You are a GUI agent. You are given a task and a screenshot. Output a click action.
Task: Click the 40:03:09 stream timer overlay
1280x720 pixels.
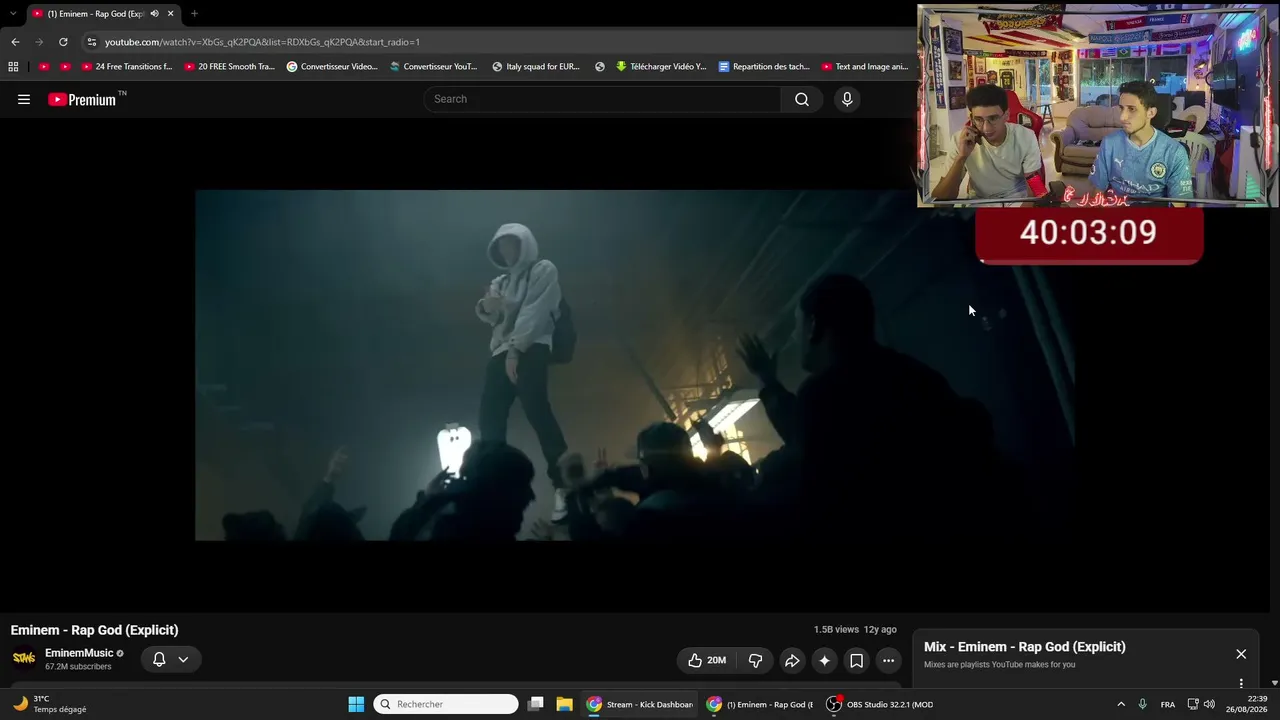coord(1089,234)
